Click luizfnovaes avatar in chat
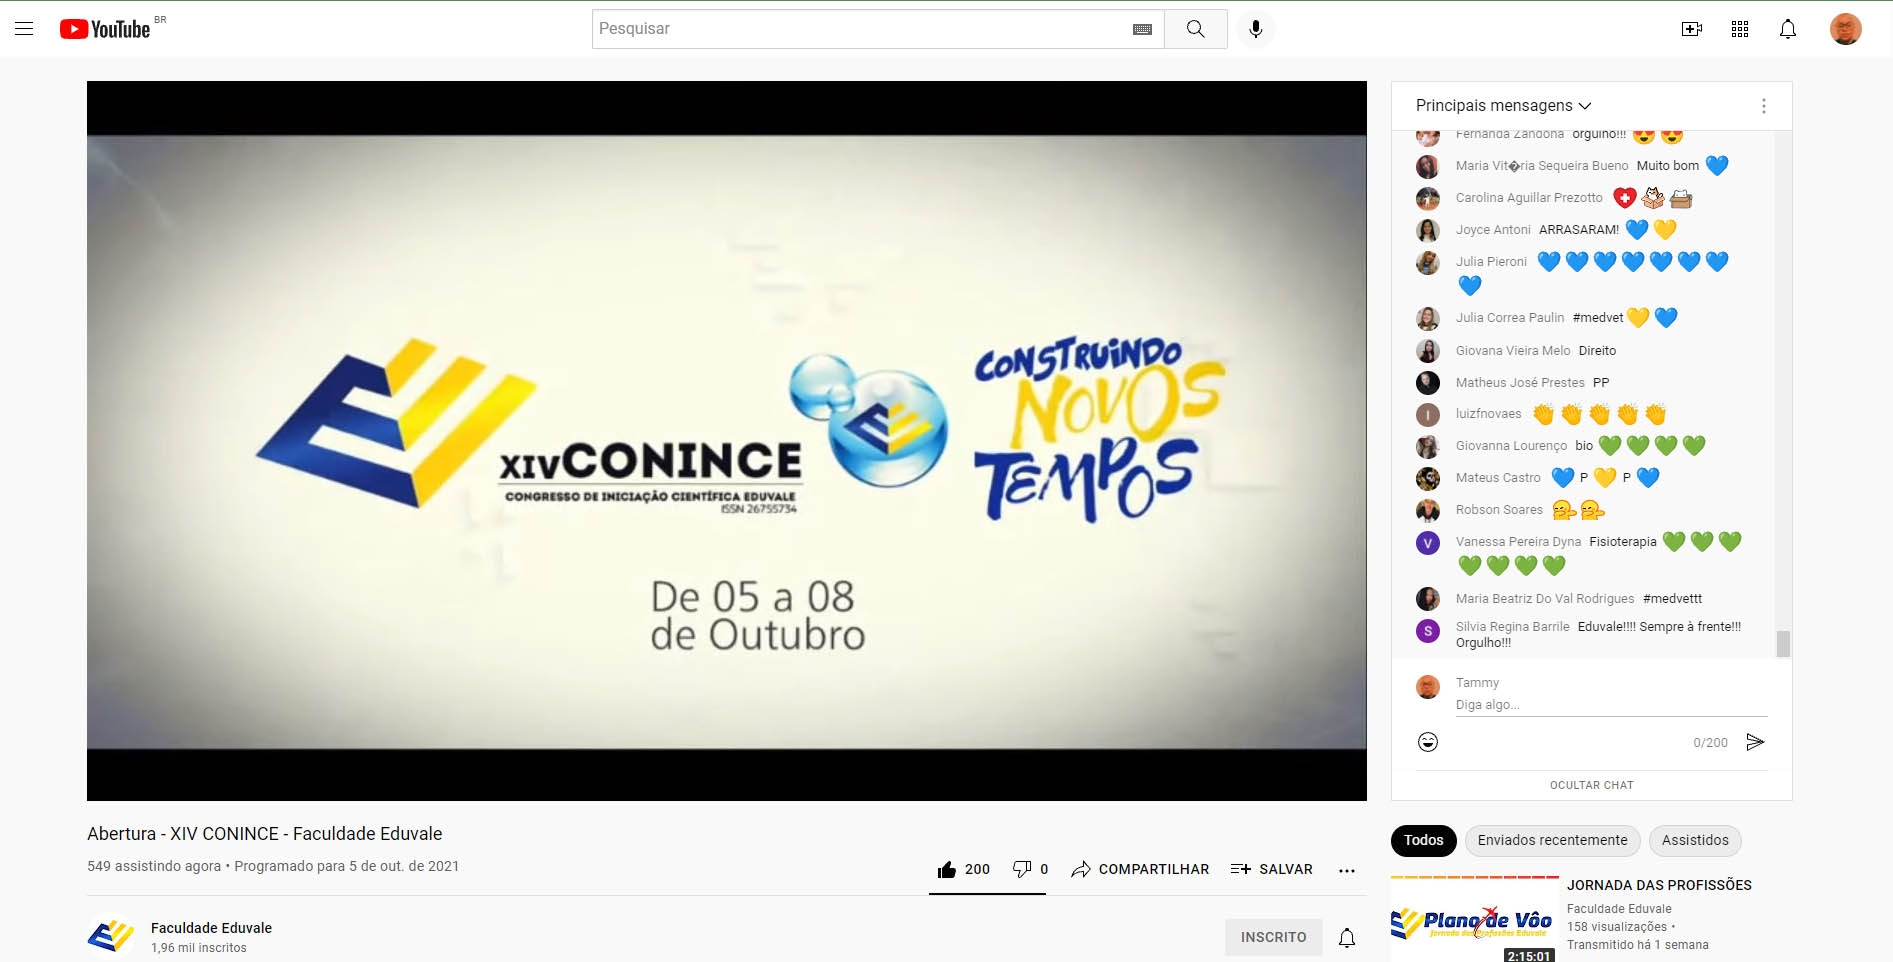1893x962 pixels. (x=1428, y=414)
